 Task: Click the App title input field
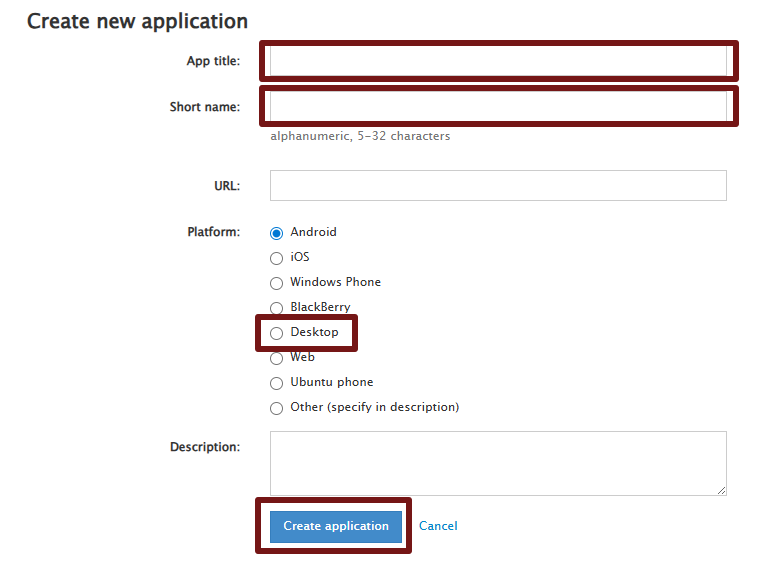coord(498,61)
